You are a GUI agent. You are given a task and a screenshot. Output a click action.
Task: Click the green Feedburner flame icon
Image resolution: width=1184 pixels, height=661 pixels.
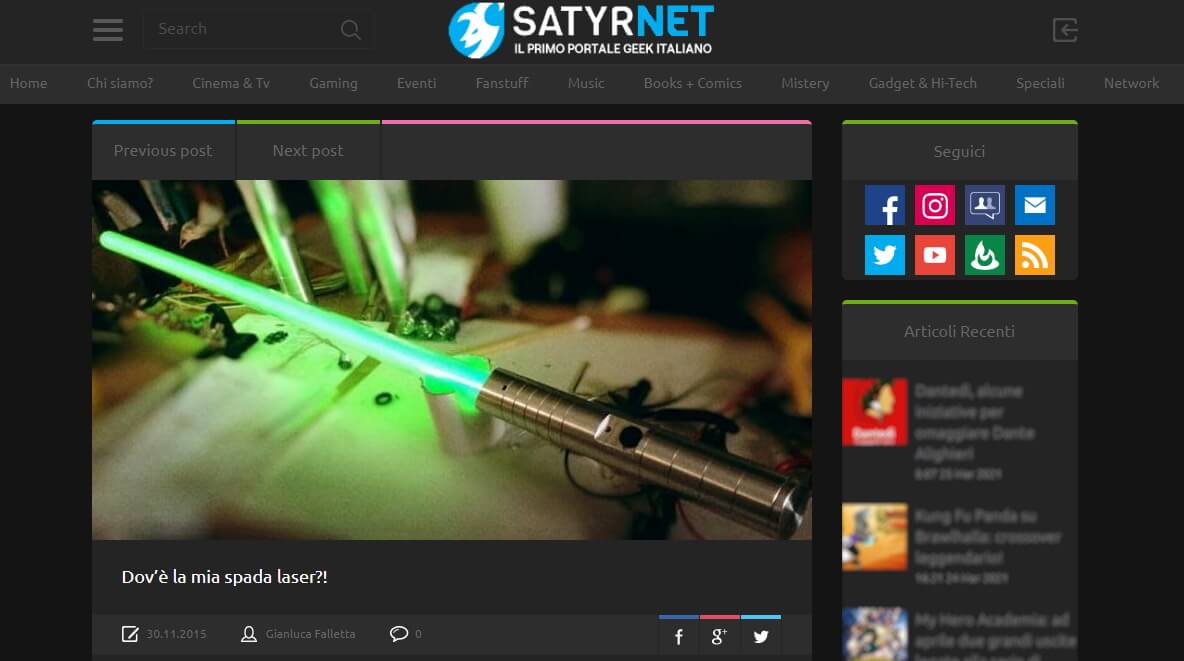click(985, 256)
